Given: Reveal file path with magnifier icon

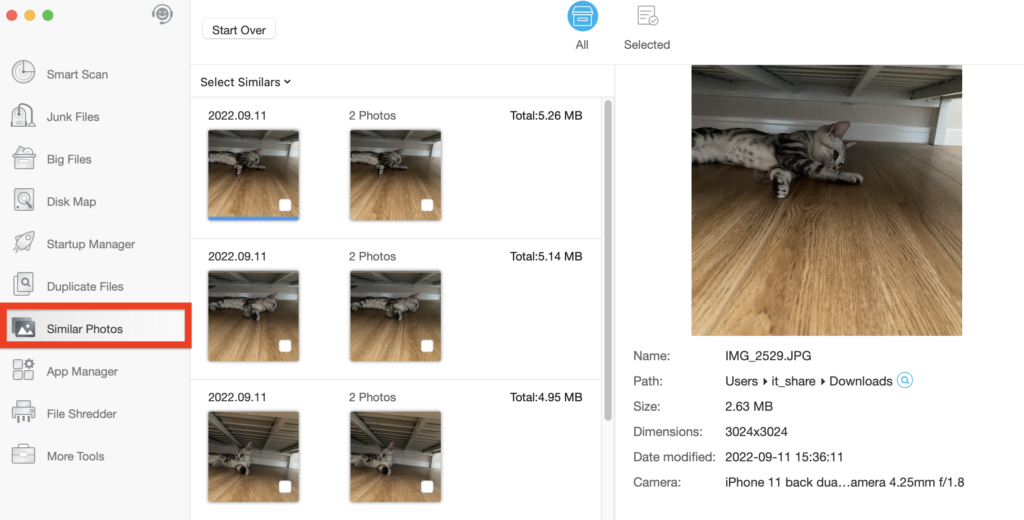Looking at the screenshot, I should [905, 381].
